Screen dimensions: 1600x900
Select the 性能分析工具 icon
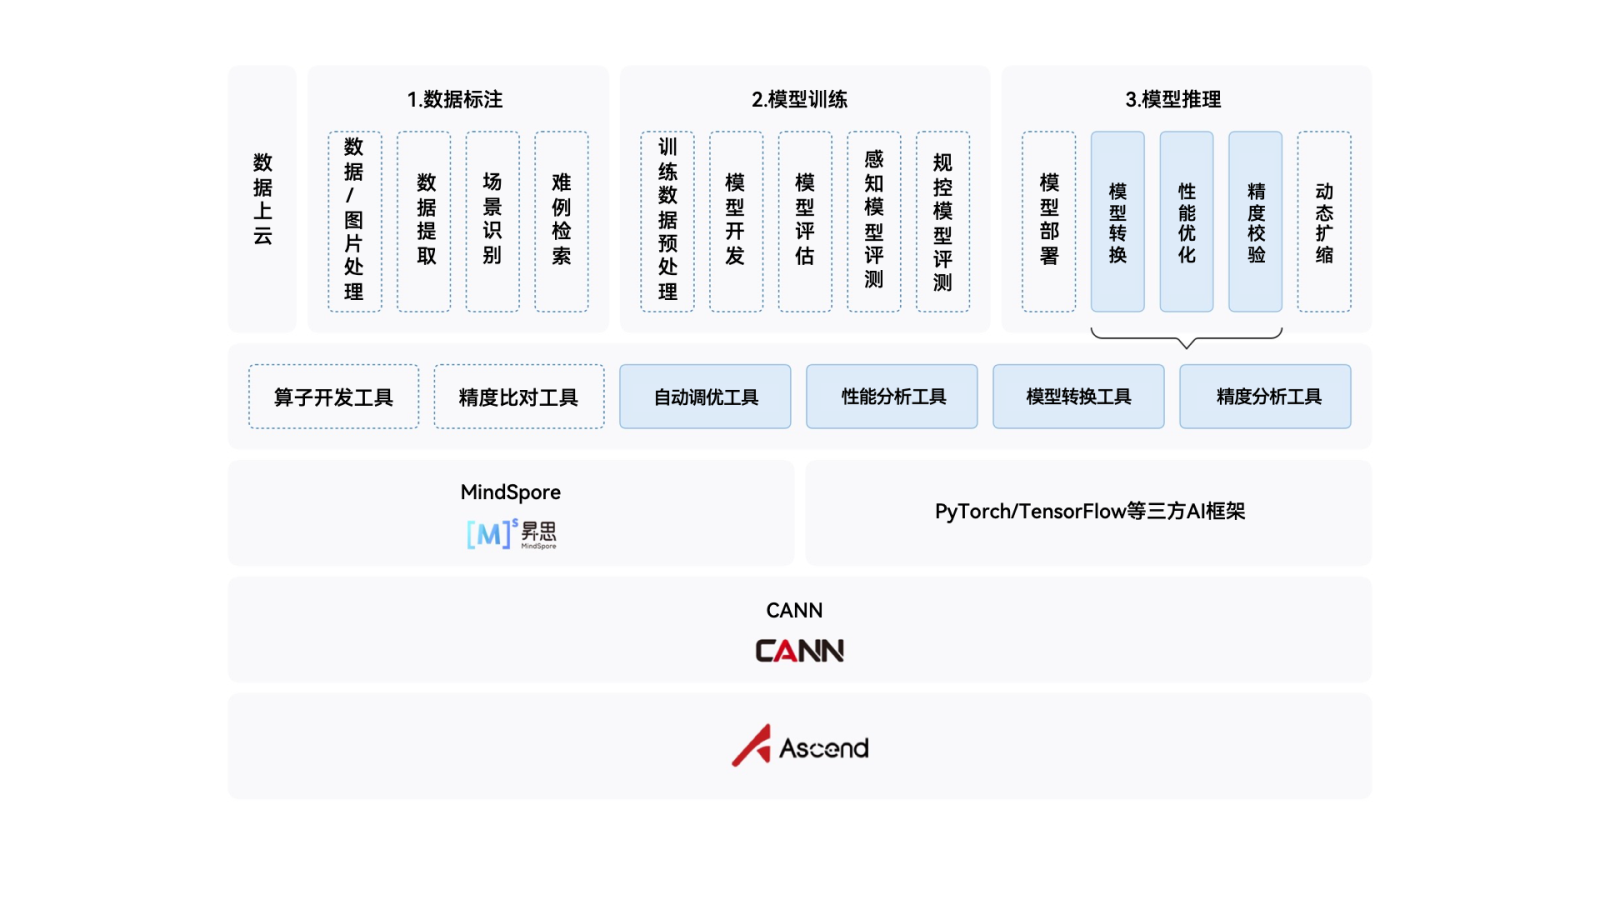(891, 396)
